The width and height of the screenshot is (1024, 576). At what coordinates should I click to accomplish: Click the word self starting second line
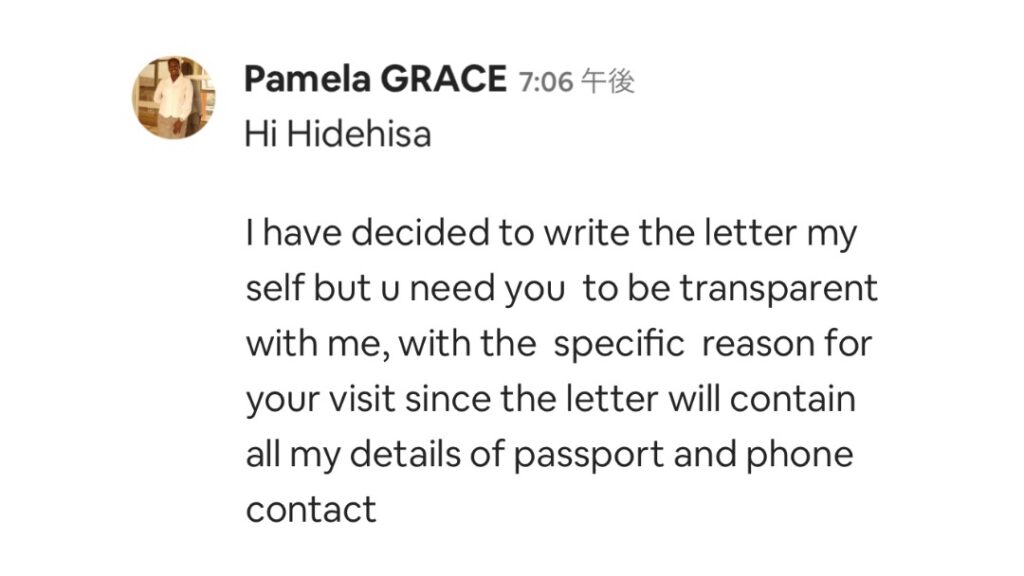(274, 288)
